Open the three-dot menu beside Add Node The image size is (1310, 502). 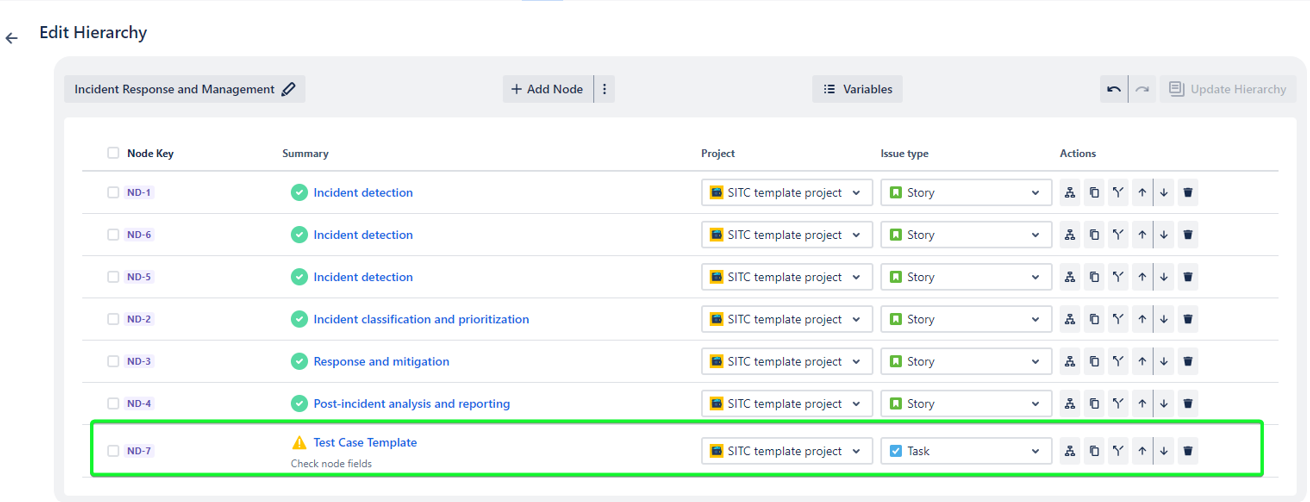click(604, 89)
